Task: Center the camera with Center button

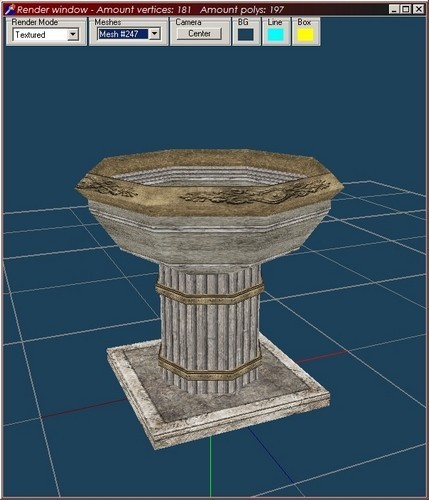Action: (x=199, y=34)
